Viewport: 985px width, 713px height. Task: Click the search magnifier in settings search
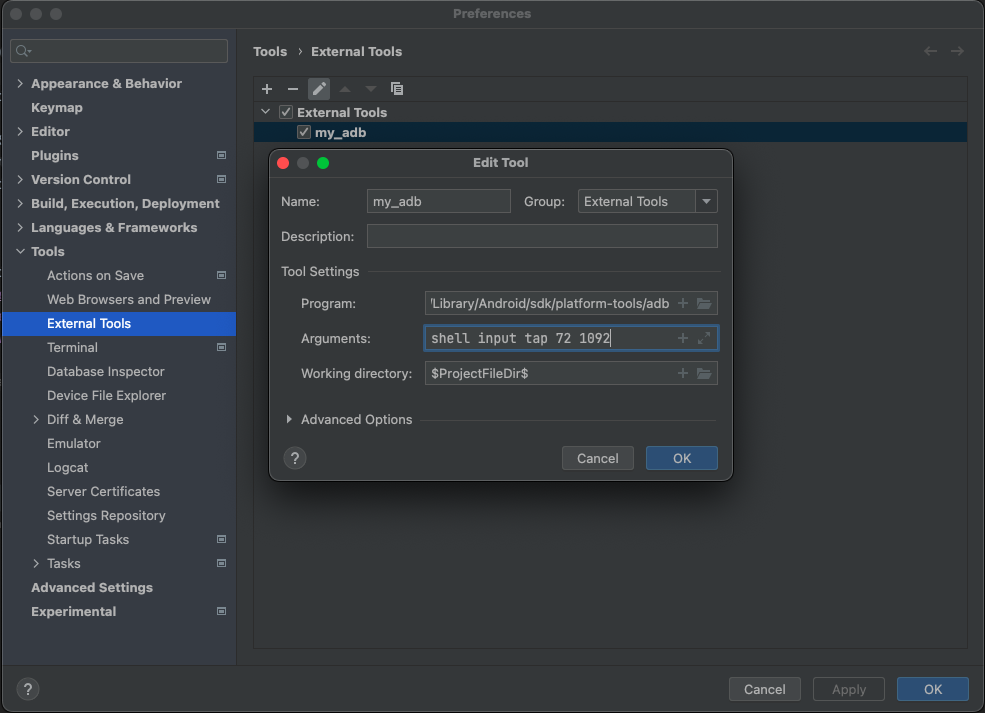tap(23, 51)
